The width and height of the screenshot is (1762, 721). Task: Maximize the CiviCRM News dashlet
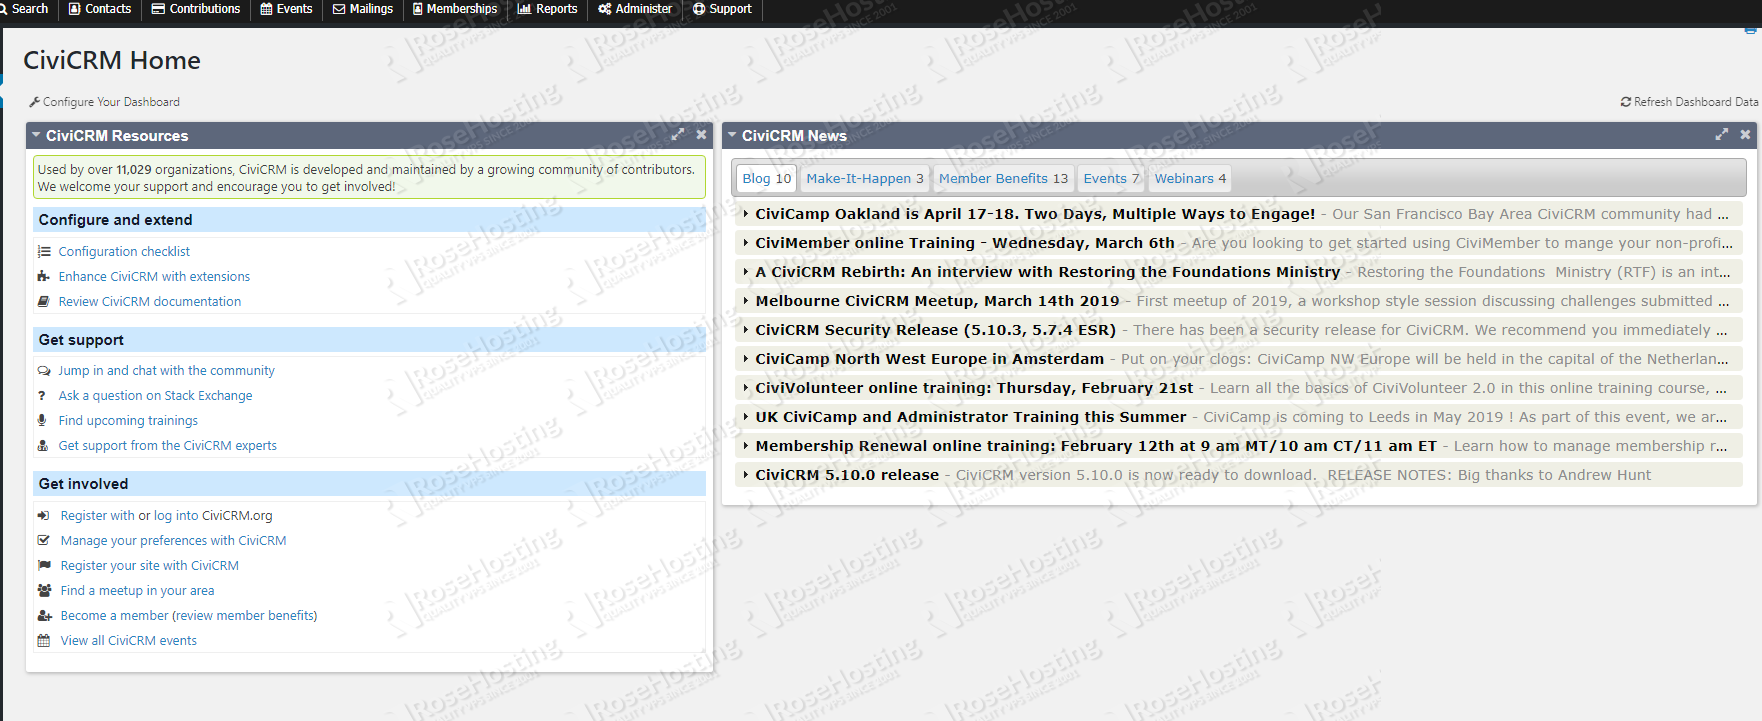click(1722, 134)
